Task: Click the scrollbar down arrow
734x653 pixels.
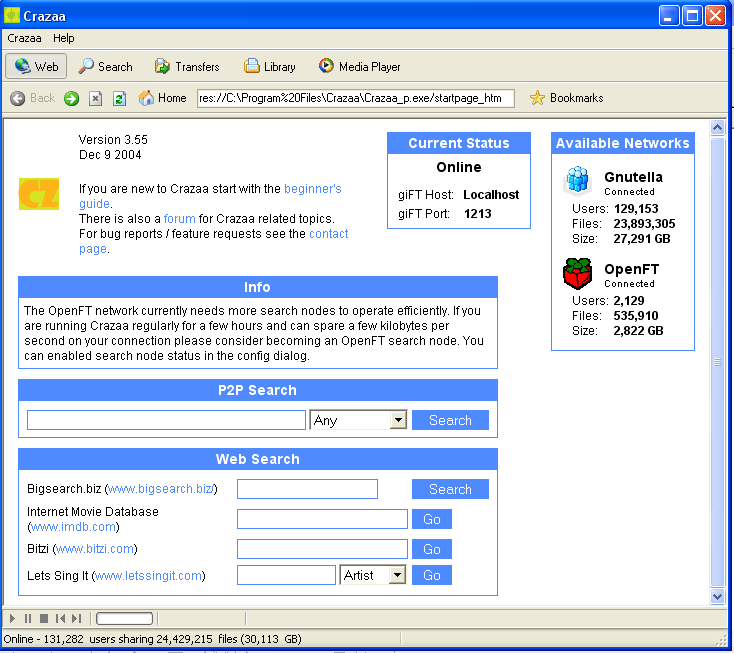Action: pyautogui.click(x=717, y=596)
